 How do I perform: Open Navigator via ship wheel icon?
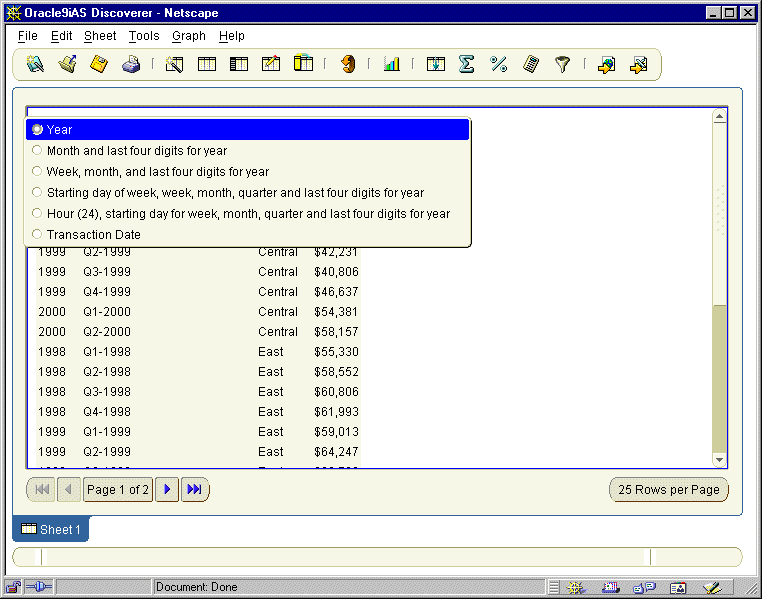pyautogui.click(x=575, y=588)
